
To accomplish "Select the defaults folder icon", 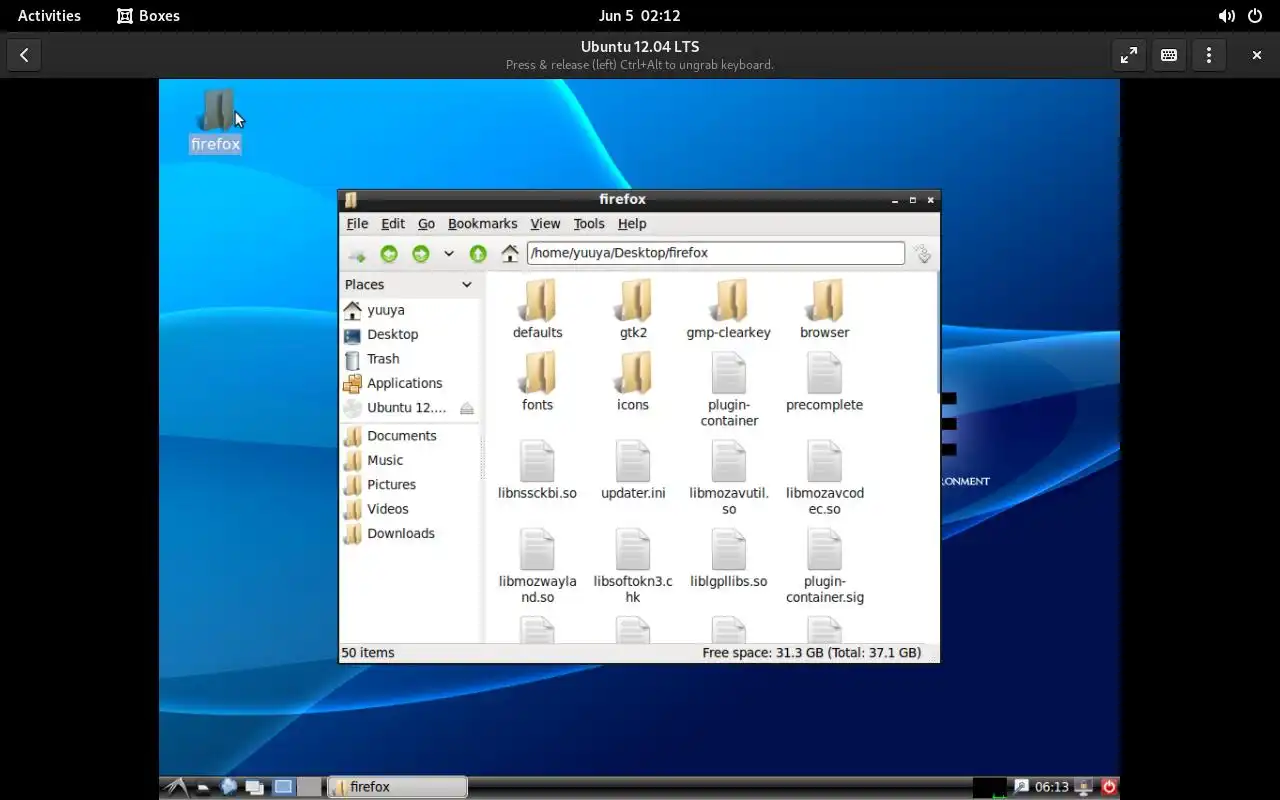I will (x=538, y=300).
